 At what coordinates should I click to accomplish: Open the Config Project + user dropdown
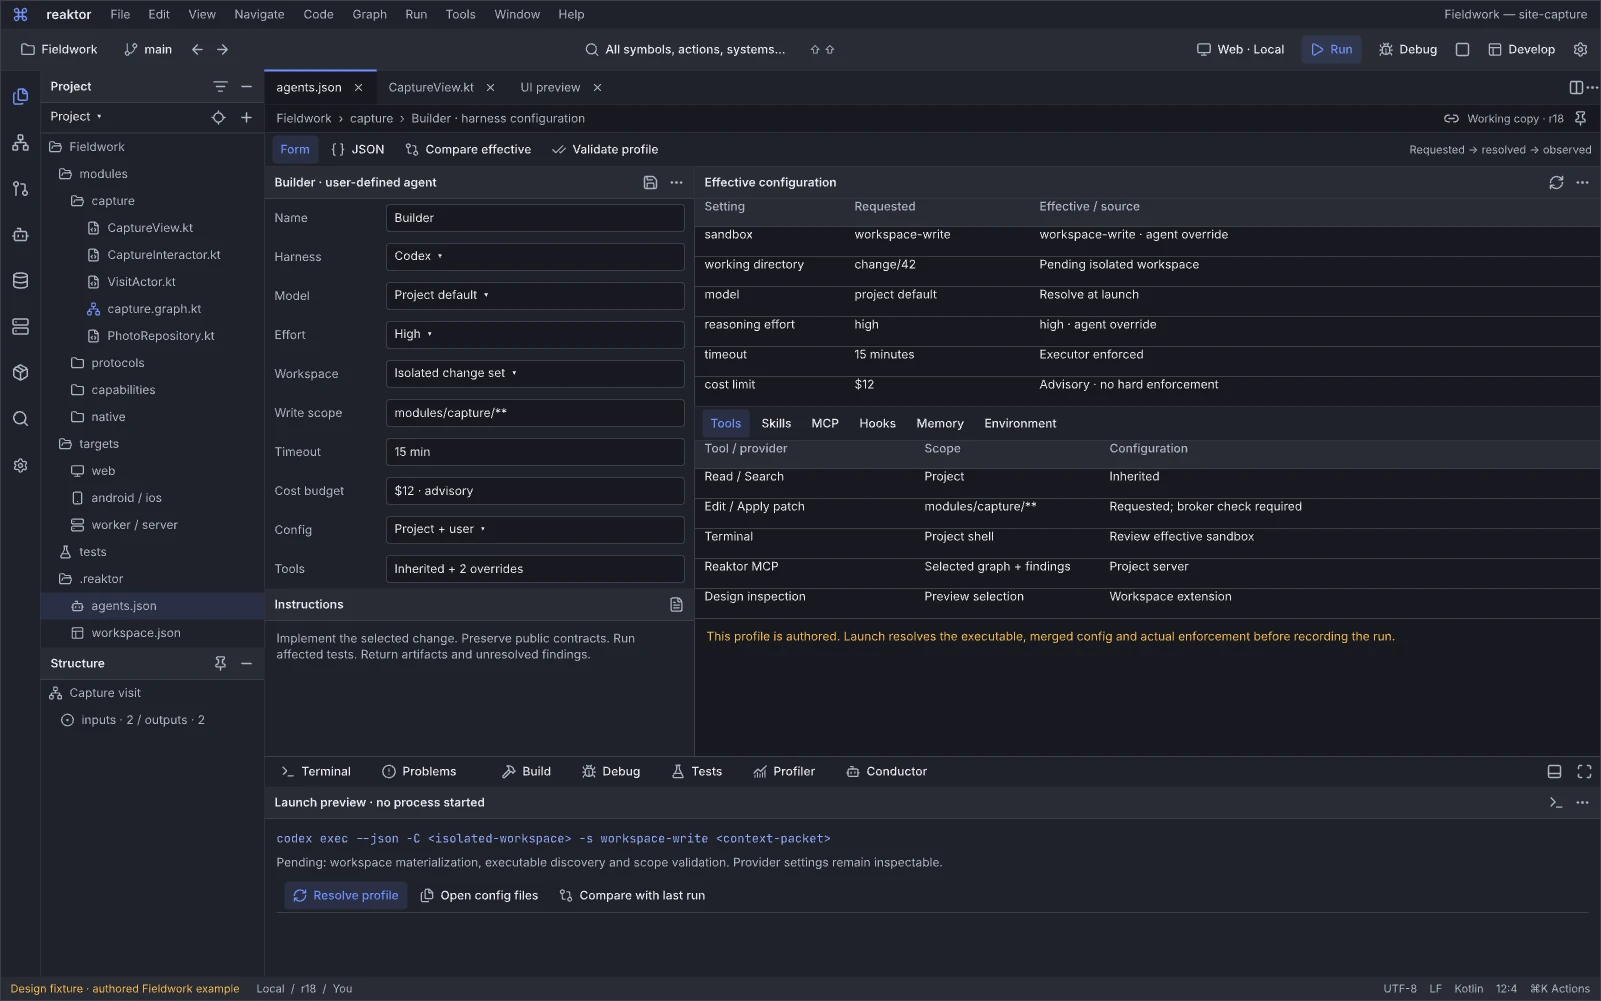pos(535,529)
